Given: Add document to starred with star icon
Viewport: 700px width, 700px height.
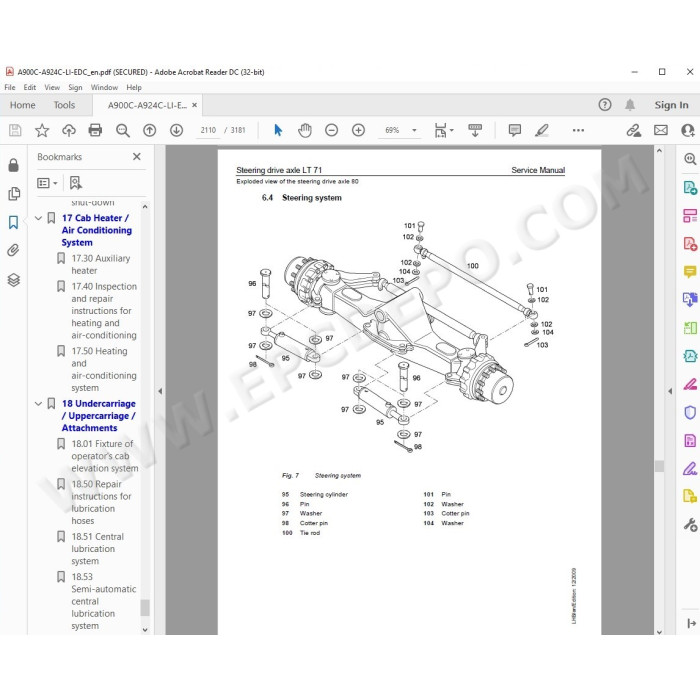Looking at the screenshot, I should point(42,130).
